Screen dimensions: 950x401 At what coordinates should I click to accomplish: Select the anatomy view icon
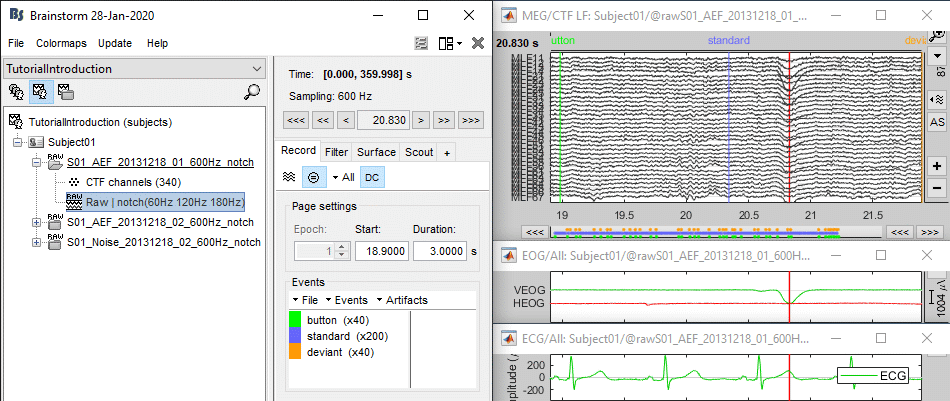tap(16, 92)
